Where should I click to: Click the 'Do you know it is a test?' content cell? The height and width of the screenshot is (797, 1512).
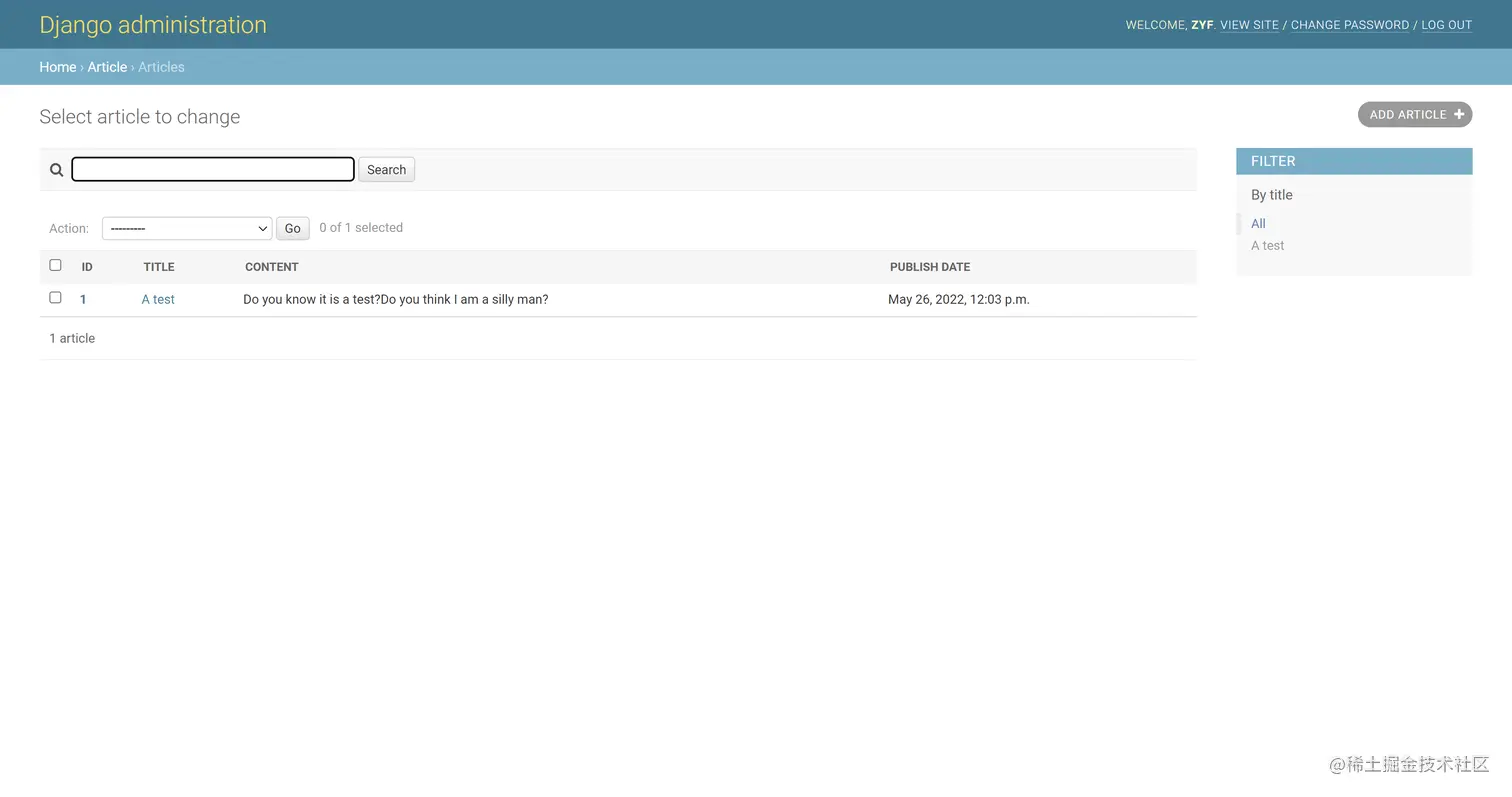point(396,299)
